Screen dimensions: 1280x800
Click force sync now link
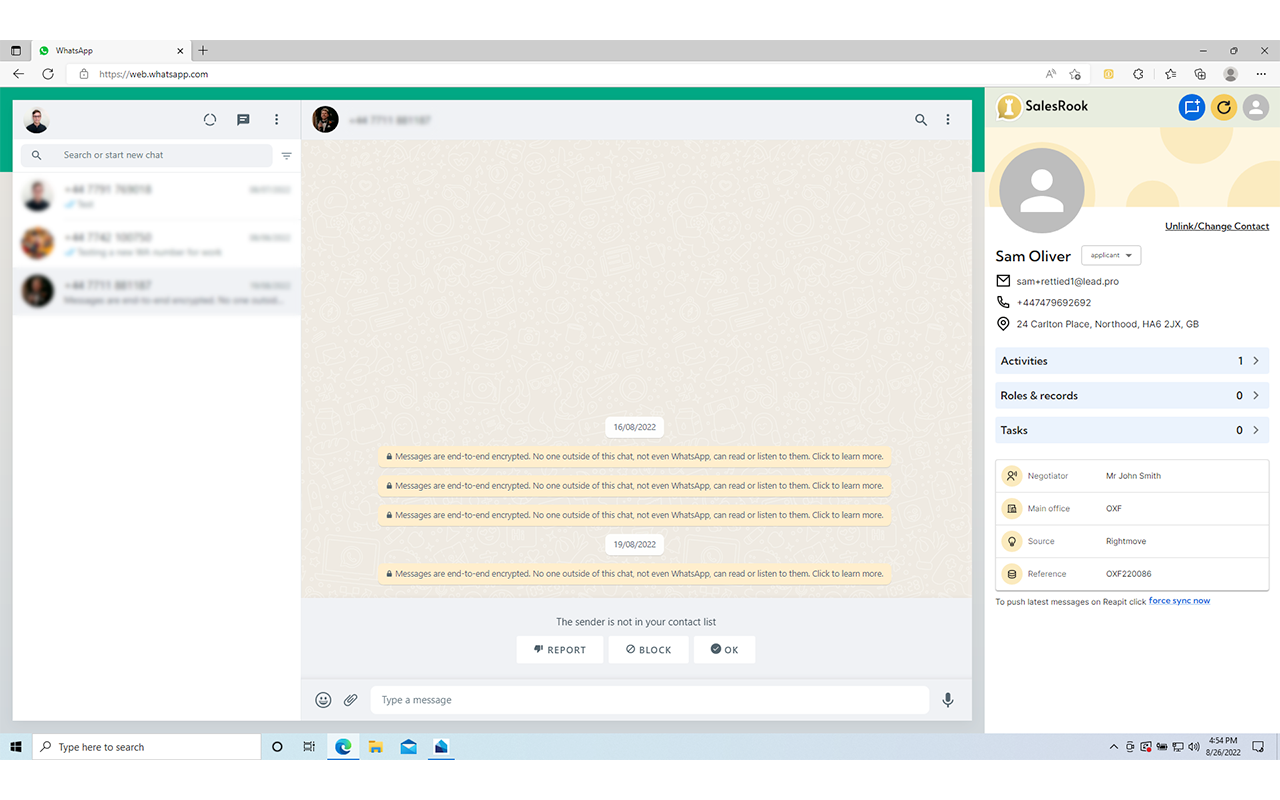(x=1179, y=601)
